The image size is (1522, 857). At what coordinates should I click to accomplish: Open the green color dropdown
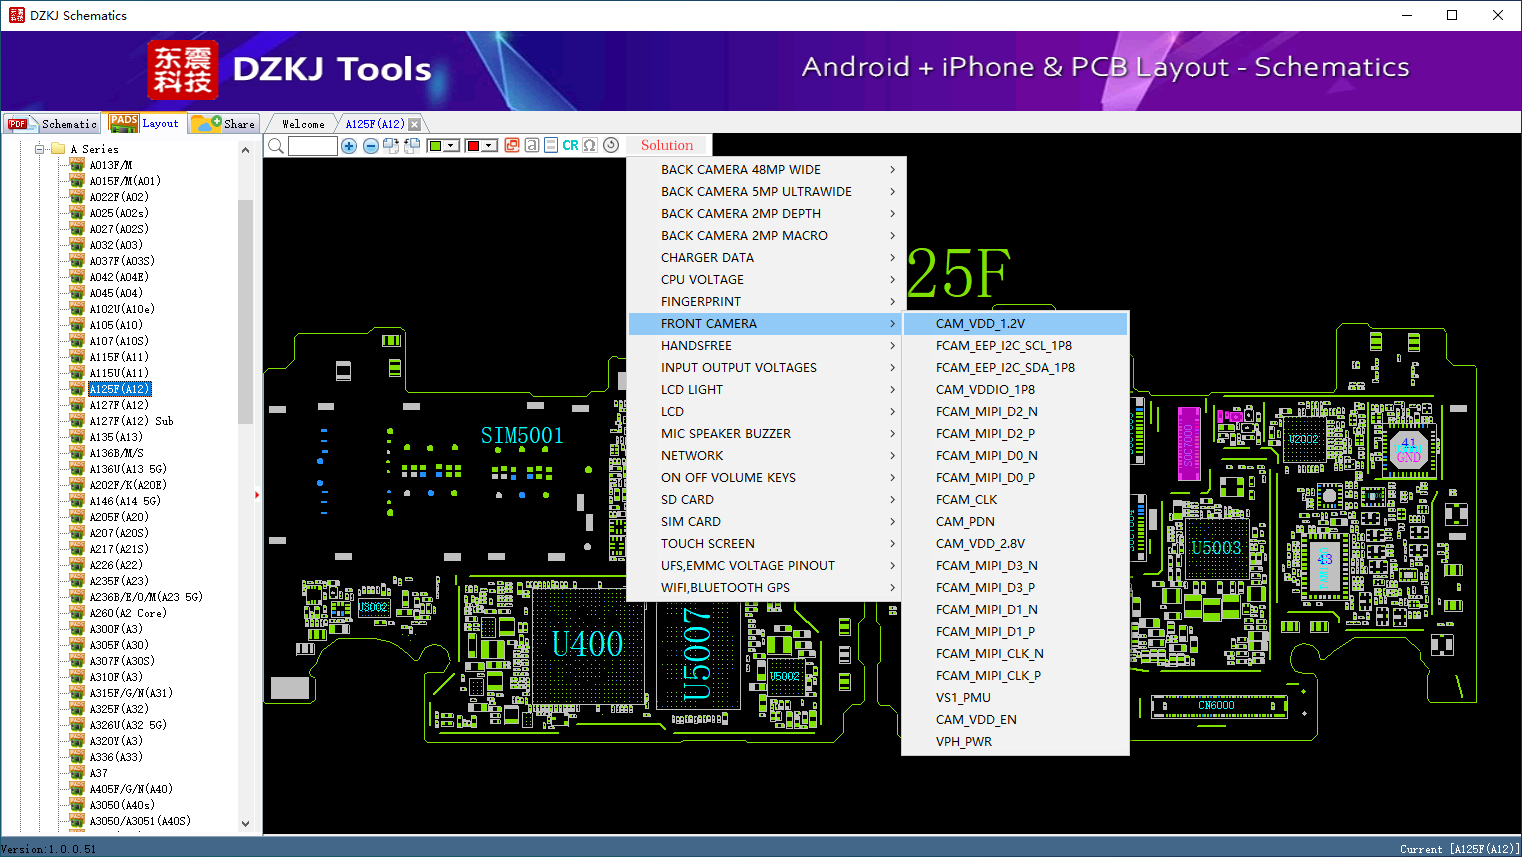tap(451, 146)
